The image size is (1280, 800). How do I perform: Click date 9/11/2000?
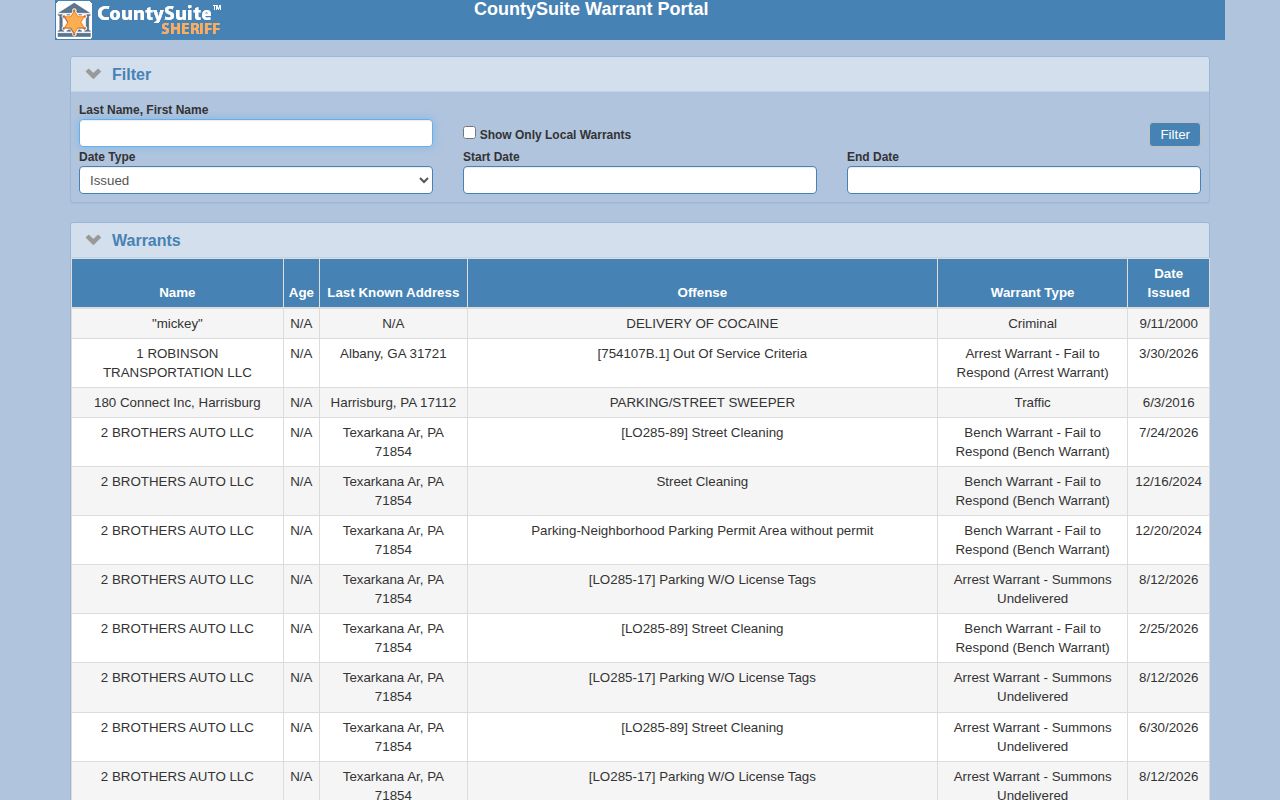tap(1168, 324)
